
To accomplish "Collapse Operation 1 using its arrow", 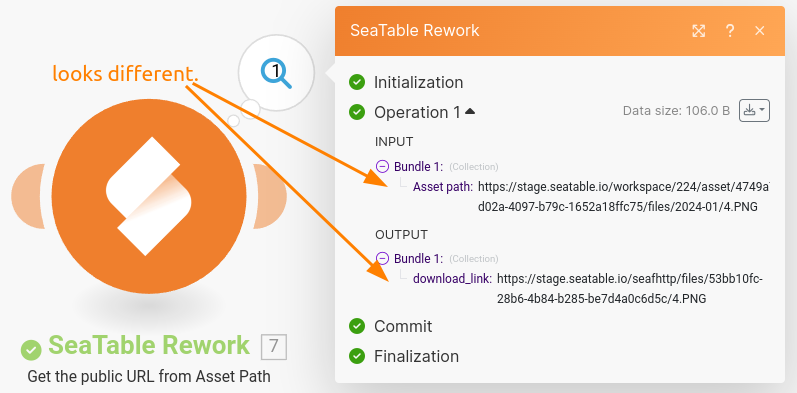I will click(470, 111).
